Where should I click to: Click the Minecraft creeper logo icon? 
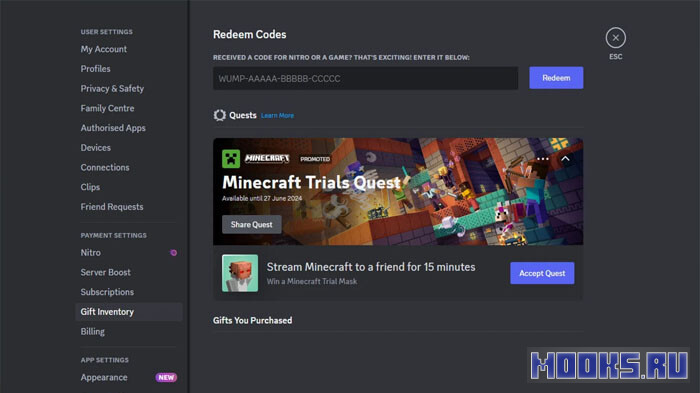tap(231, 159)
